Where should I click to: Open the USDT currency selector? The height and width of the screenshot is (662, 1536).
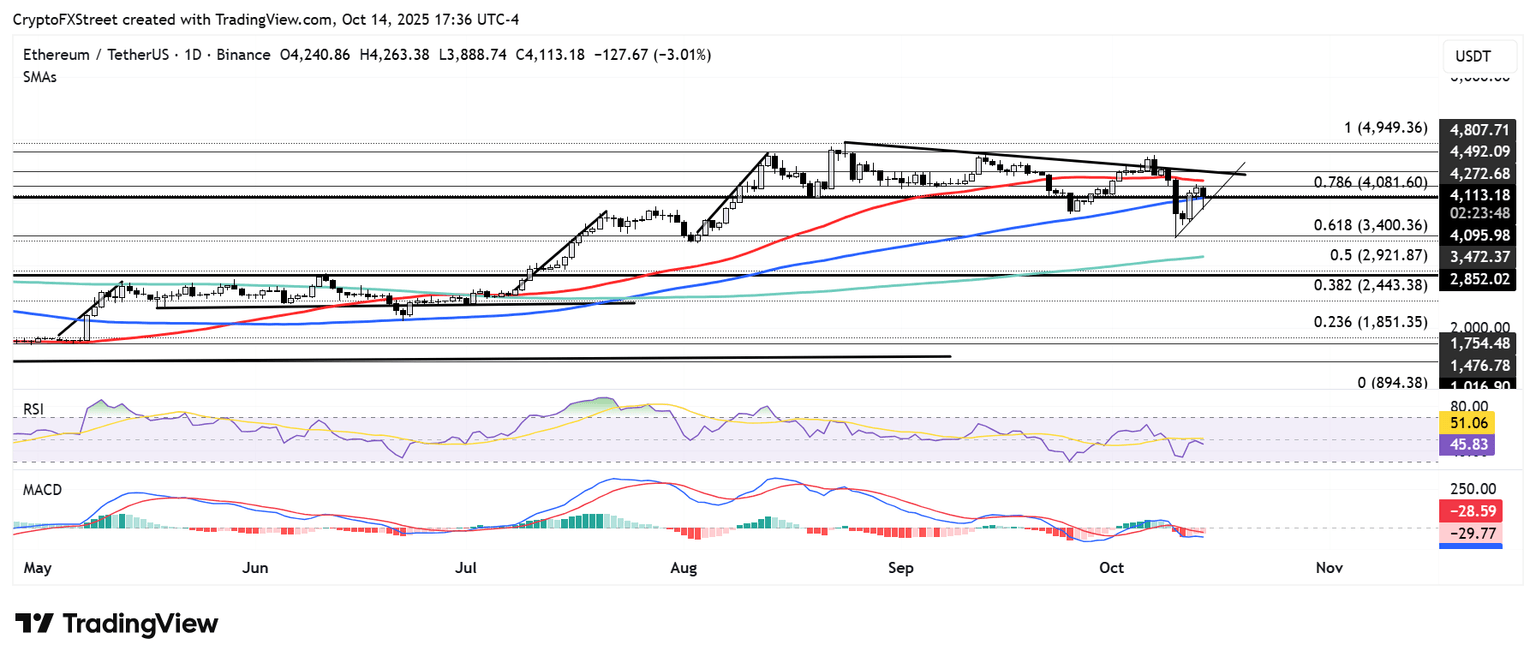click(1472, 56)
